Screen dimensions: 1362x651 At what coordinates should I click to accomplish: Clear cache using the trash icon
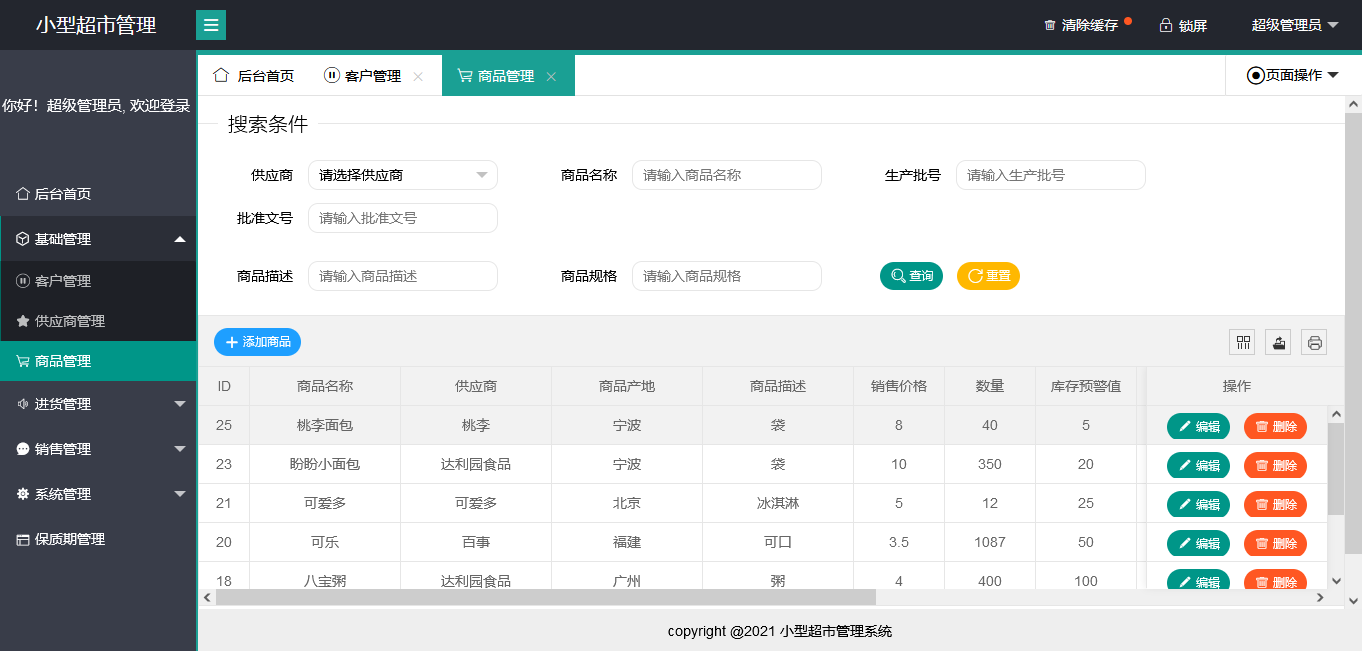pos(1050,25)
